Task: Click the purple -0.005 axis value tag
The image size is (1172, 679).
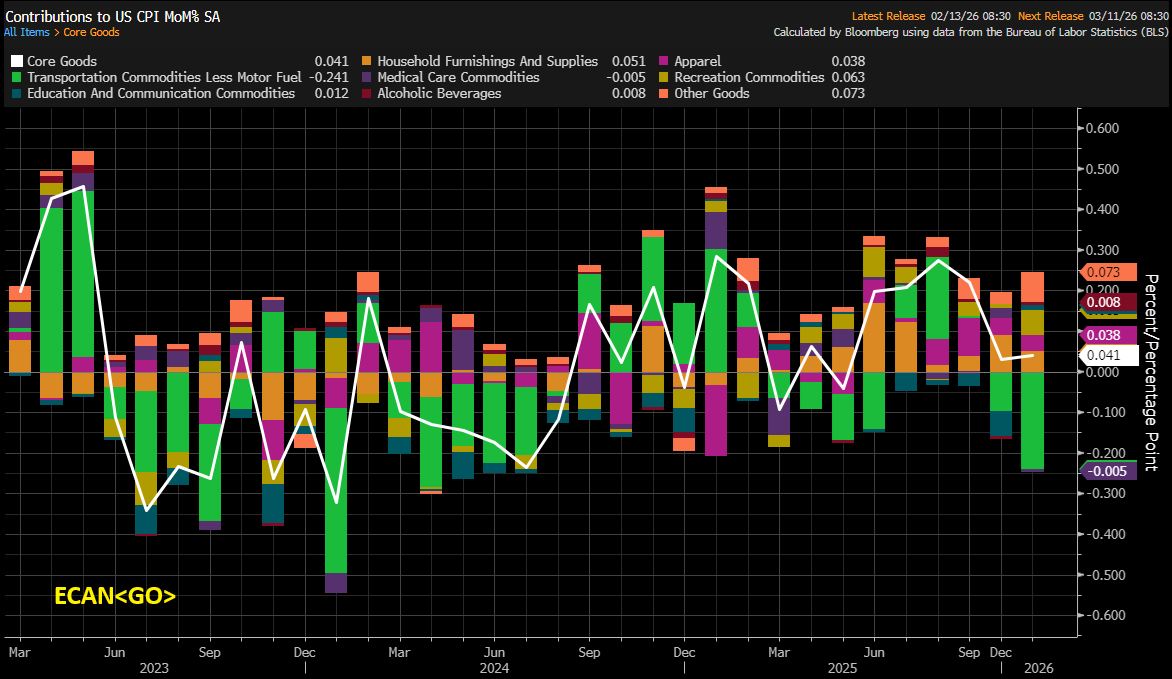Action: click(x=1109, y=471)
